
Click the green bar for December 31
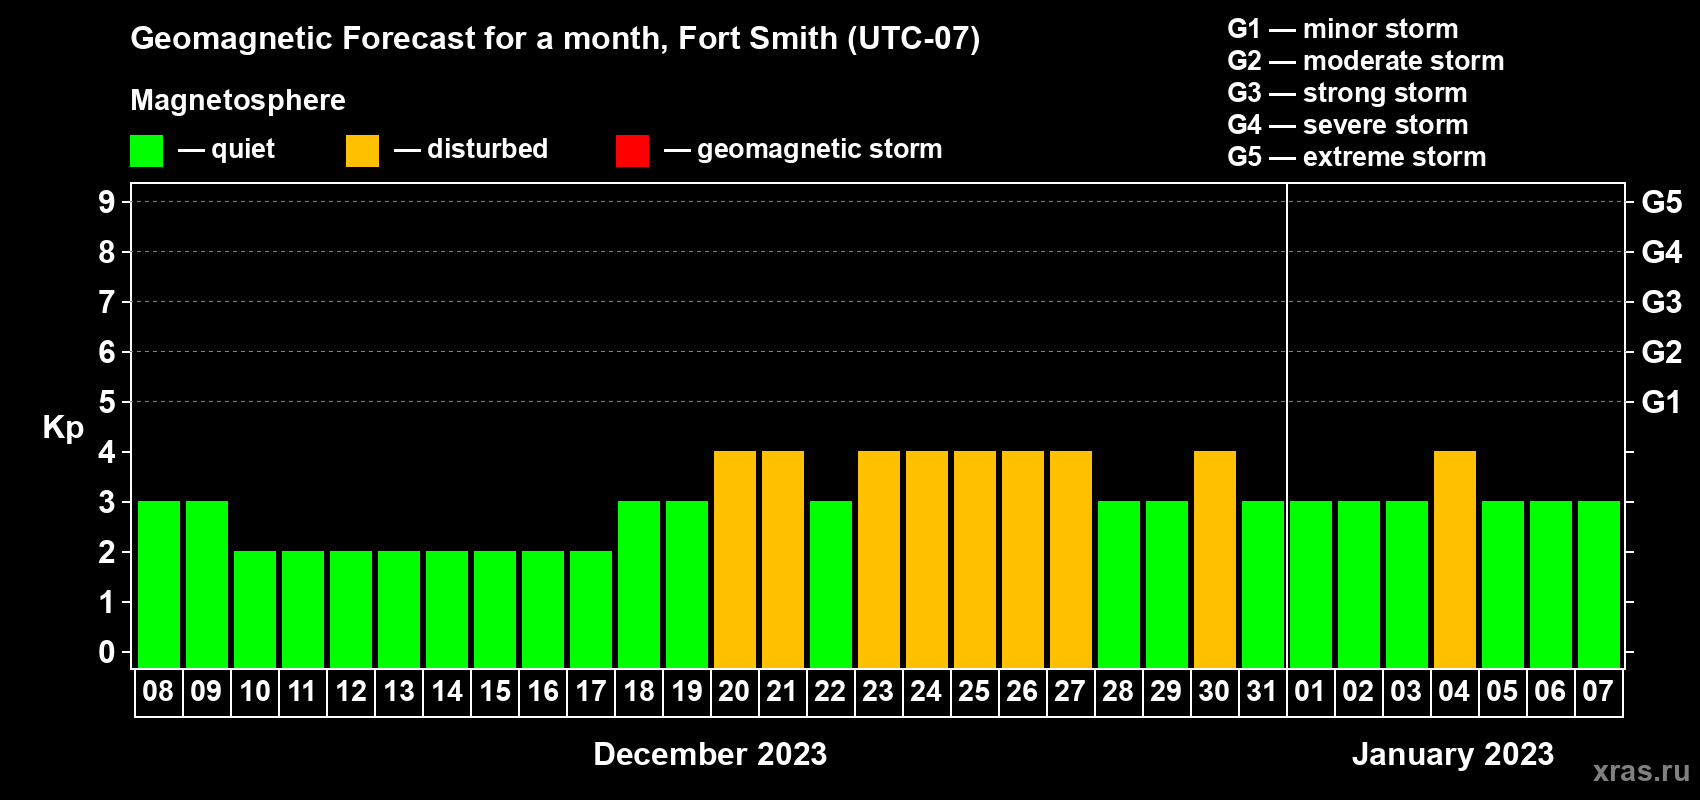(1263, 584)
